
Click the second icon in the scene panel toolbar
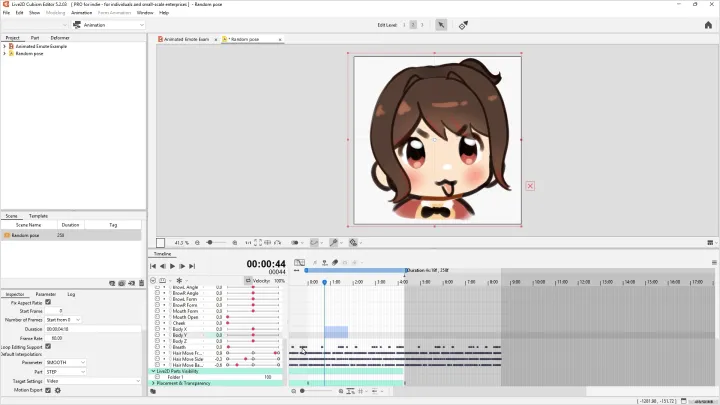click(x=122, y=283)
